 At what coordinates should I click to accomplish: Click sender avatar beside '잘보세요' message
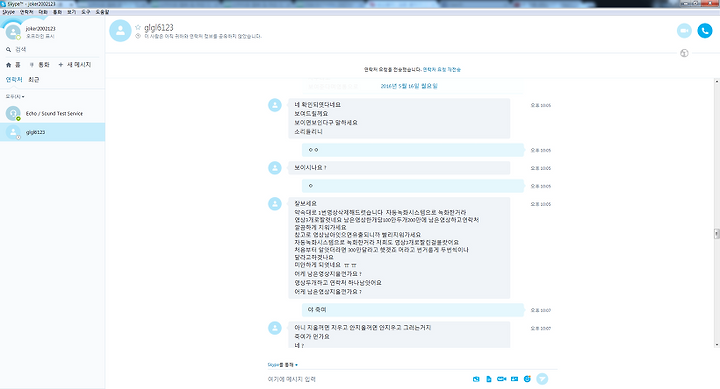pyautogui.click(x=275, y=203)
